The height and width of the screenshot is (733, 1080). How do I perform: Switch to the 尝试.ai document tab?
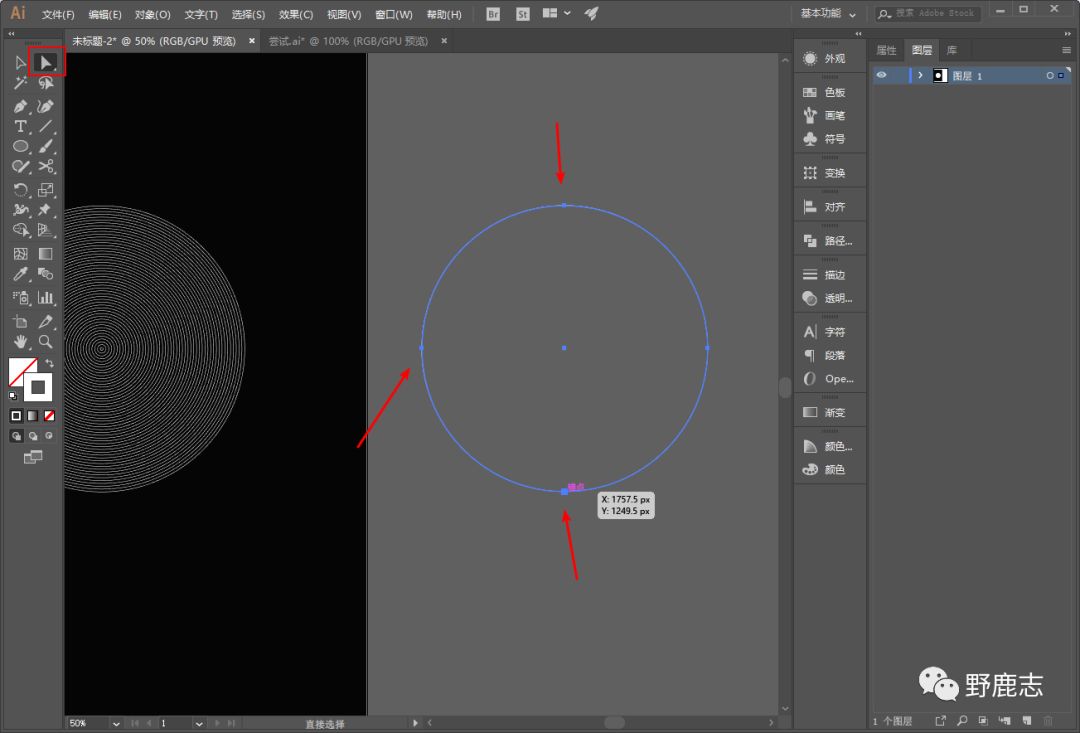click(x=347, y=41)
